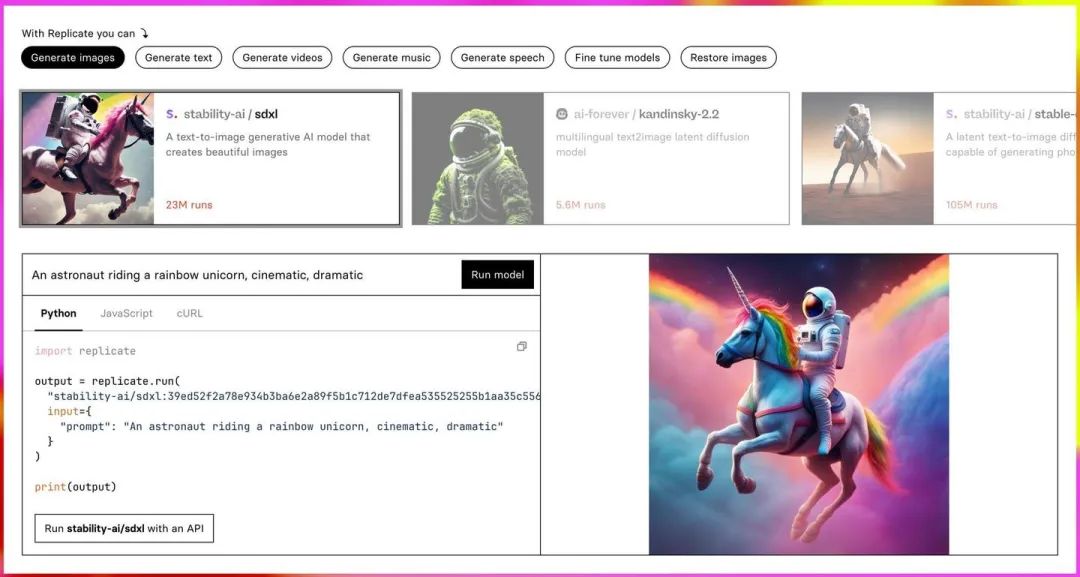
Task: Open the cURL code tab
Action: (x=190, y=313)
